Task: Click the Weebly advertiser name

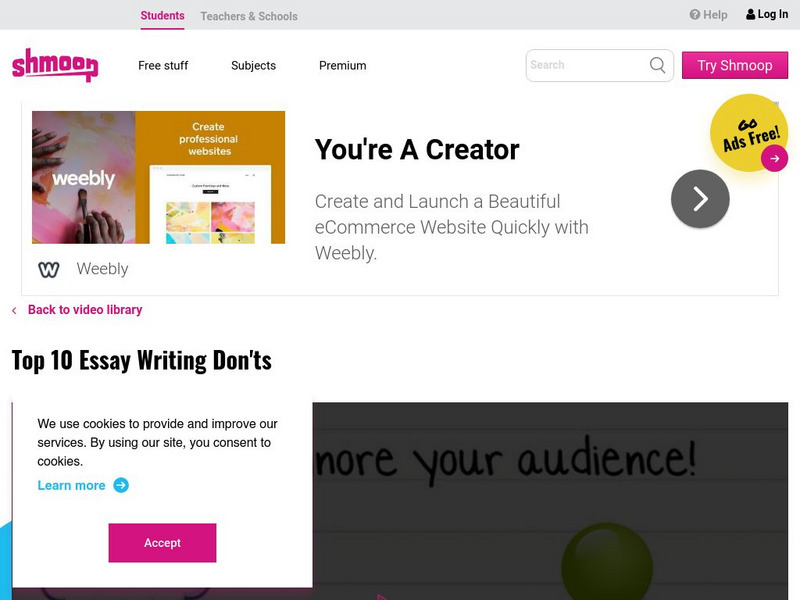Action: pyautogui.click(x=102, y=269)
